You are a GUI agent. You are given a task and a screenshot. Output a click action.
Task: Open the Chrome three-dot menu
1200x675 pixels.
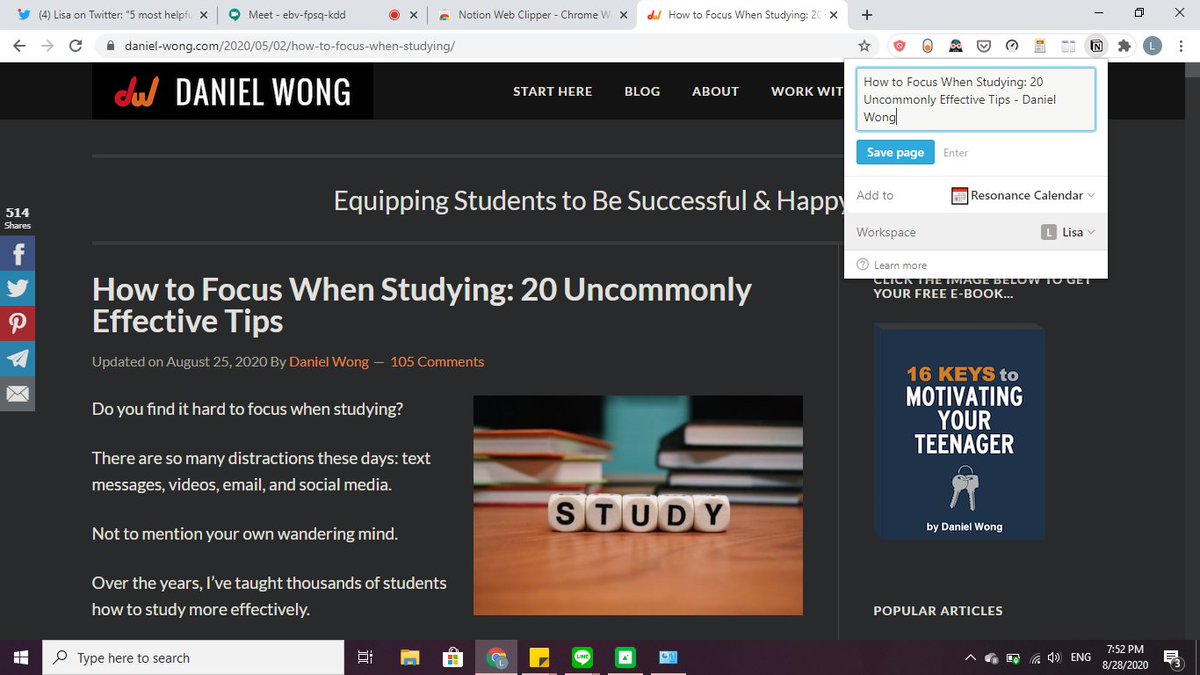click(x=1181, y=46)
